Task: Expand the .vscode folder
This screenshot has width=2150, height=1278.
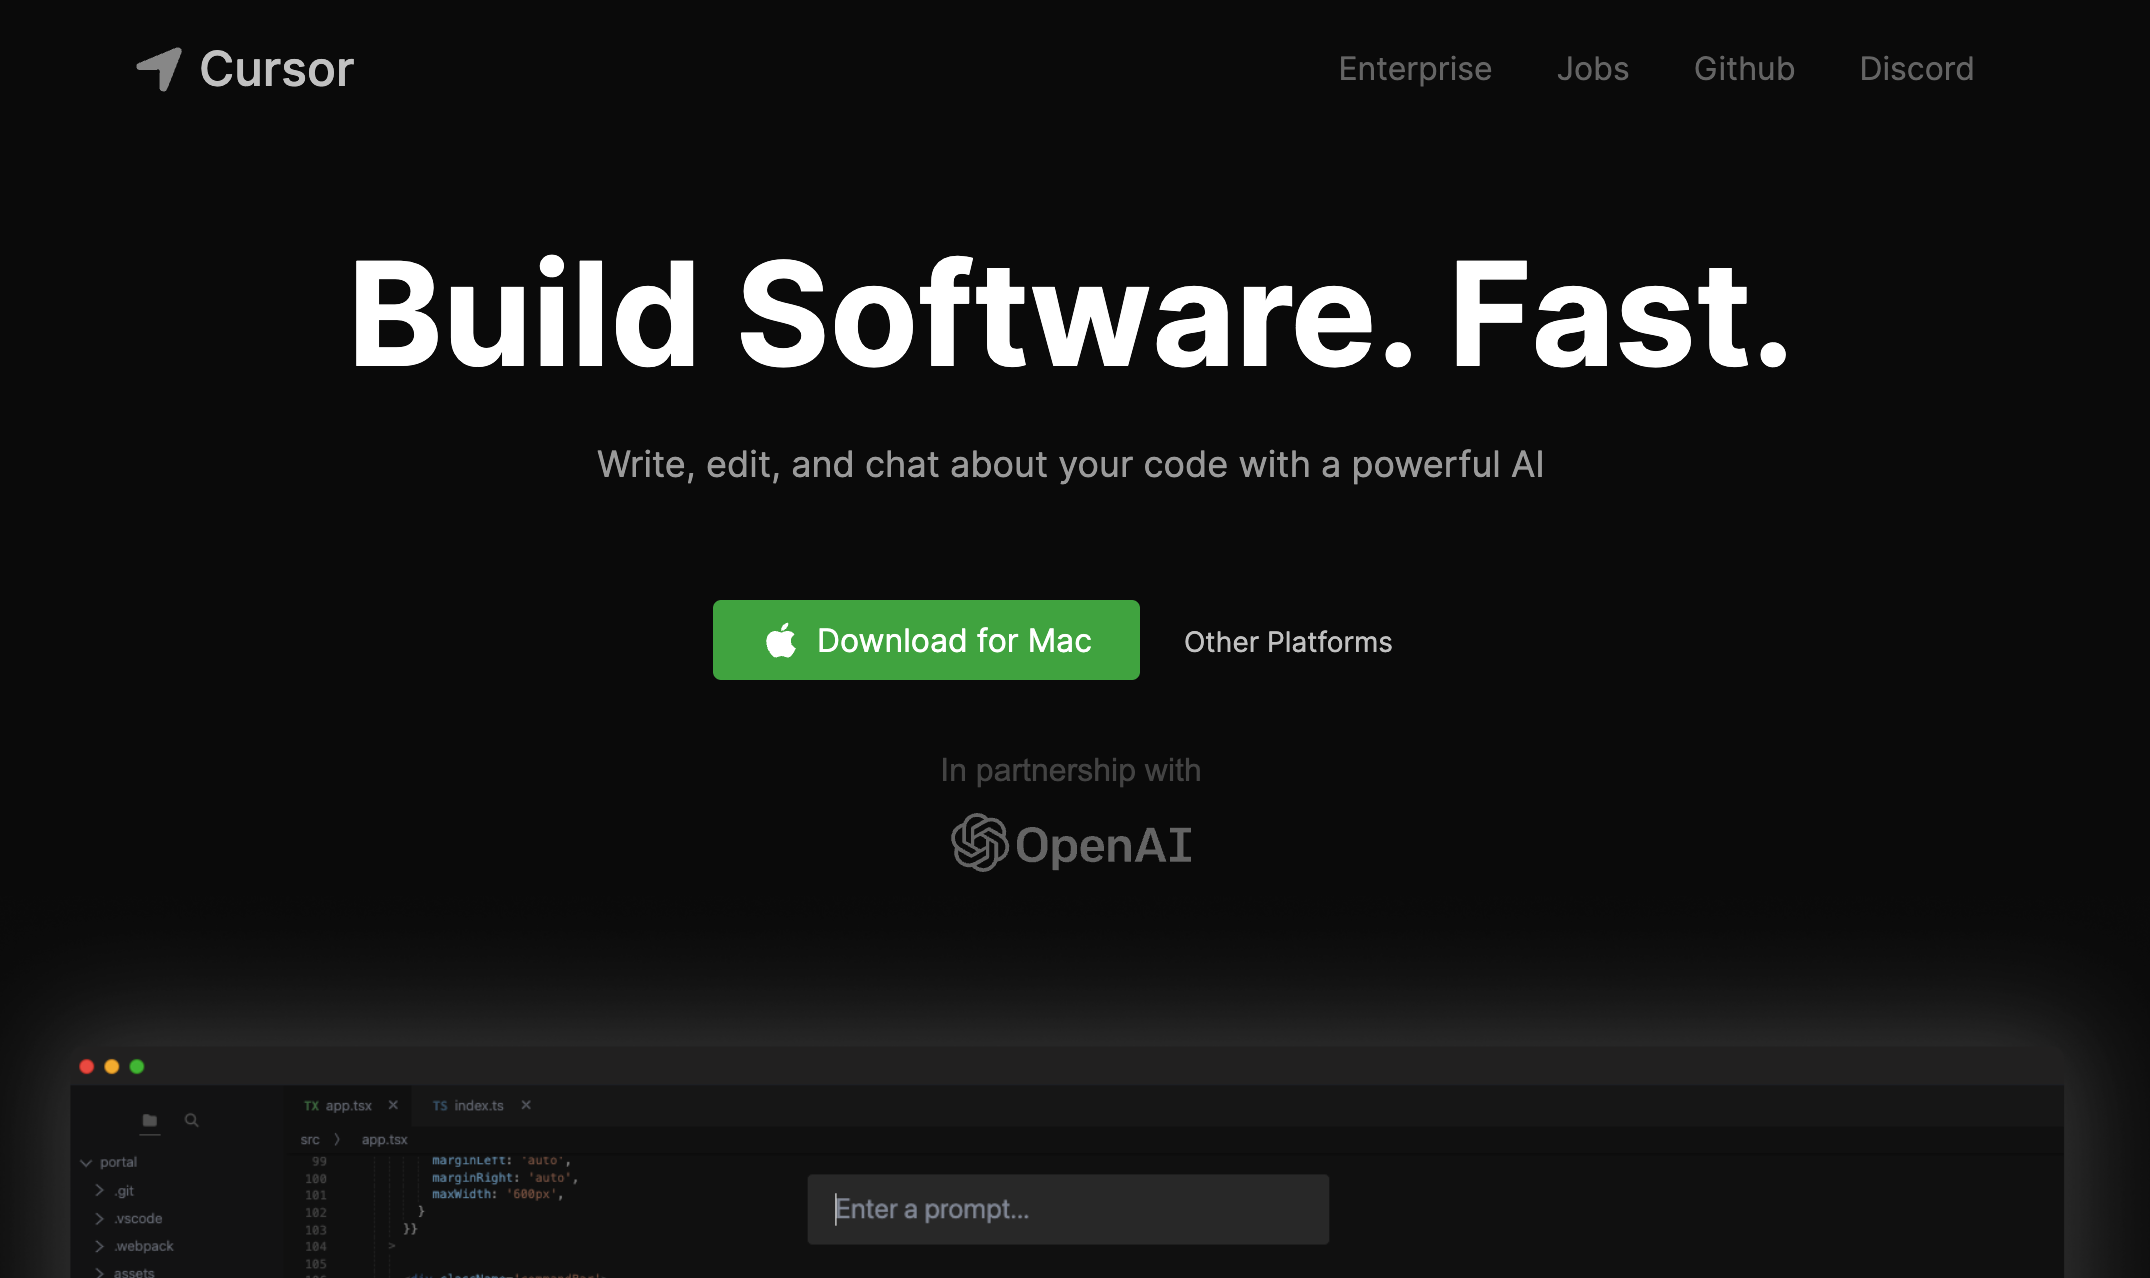Action: (x=100, y=1218)
